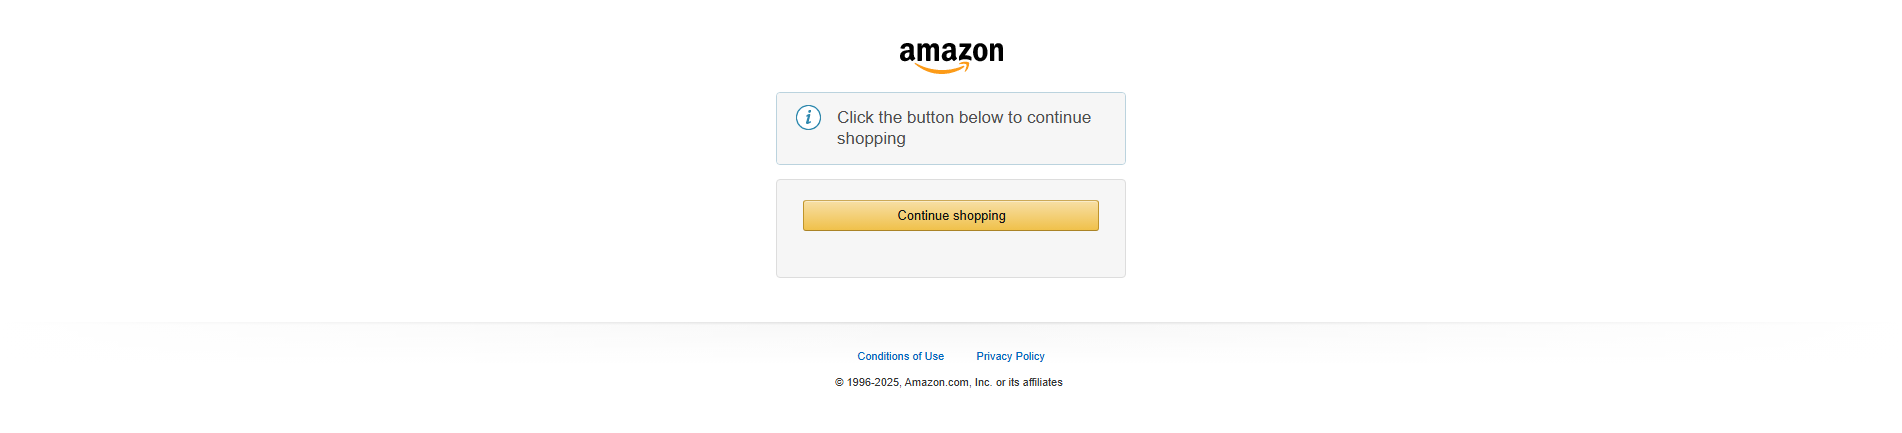Image resolution: width=1902 pixels, height=433 pixels.
Task: Click the copyright symbol in the footer
Action: [x=839, y=382]
